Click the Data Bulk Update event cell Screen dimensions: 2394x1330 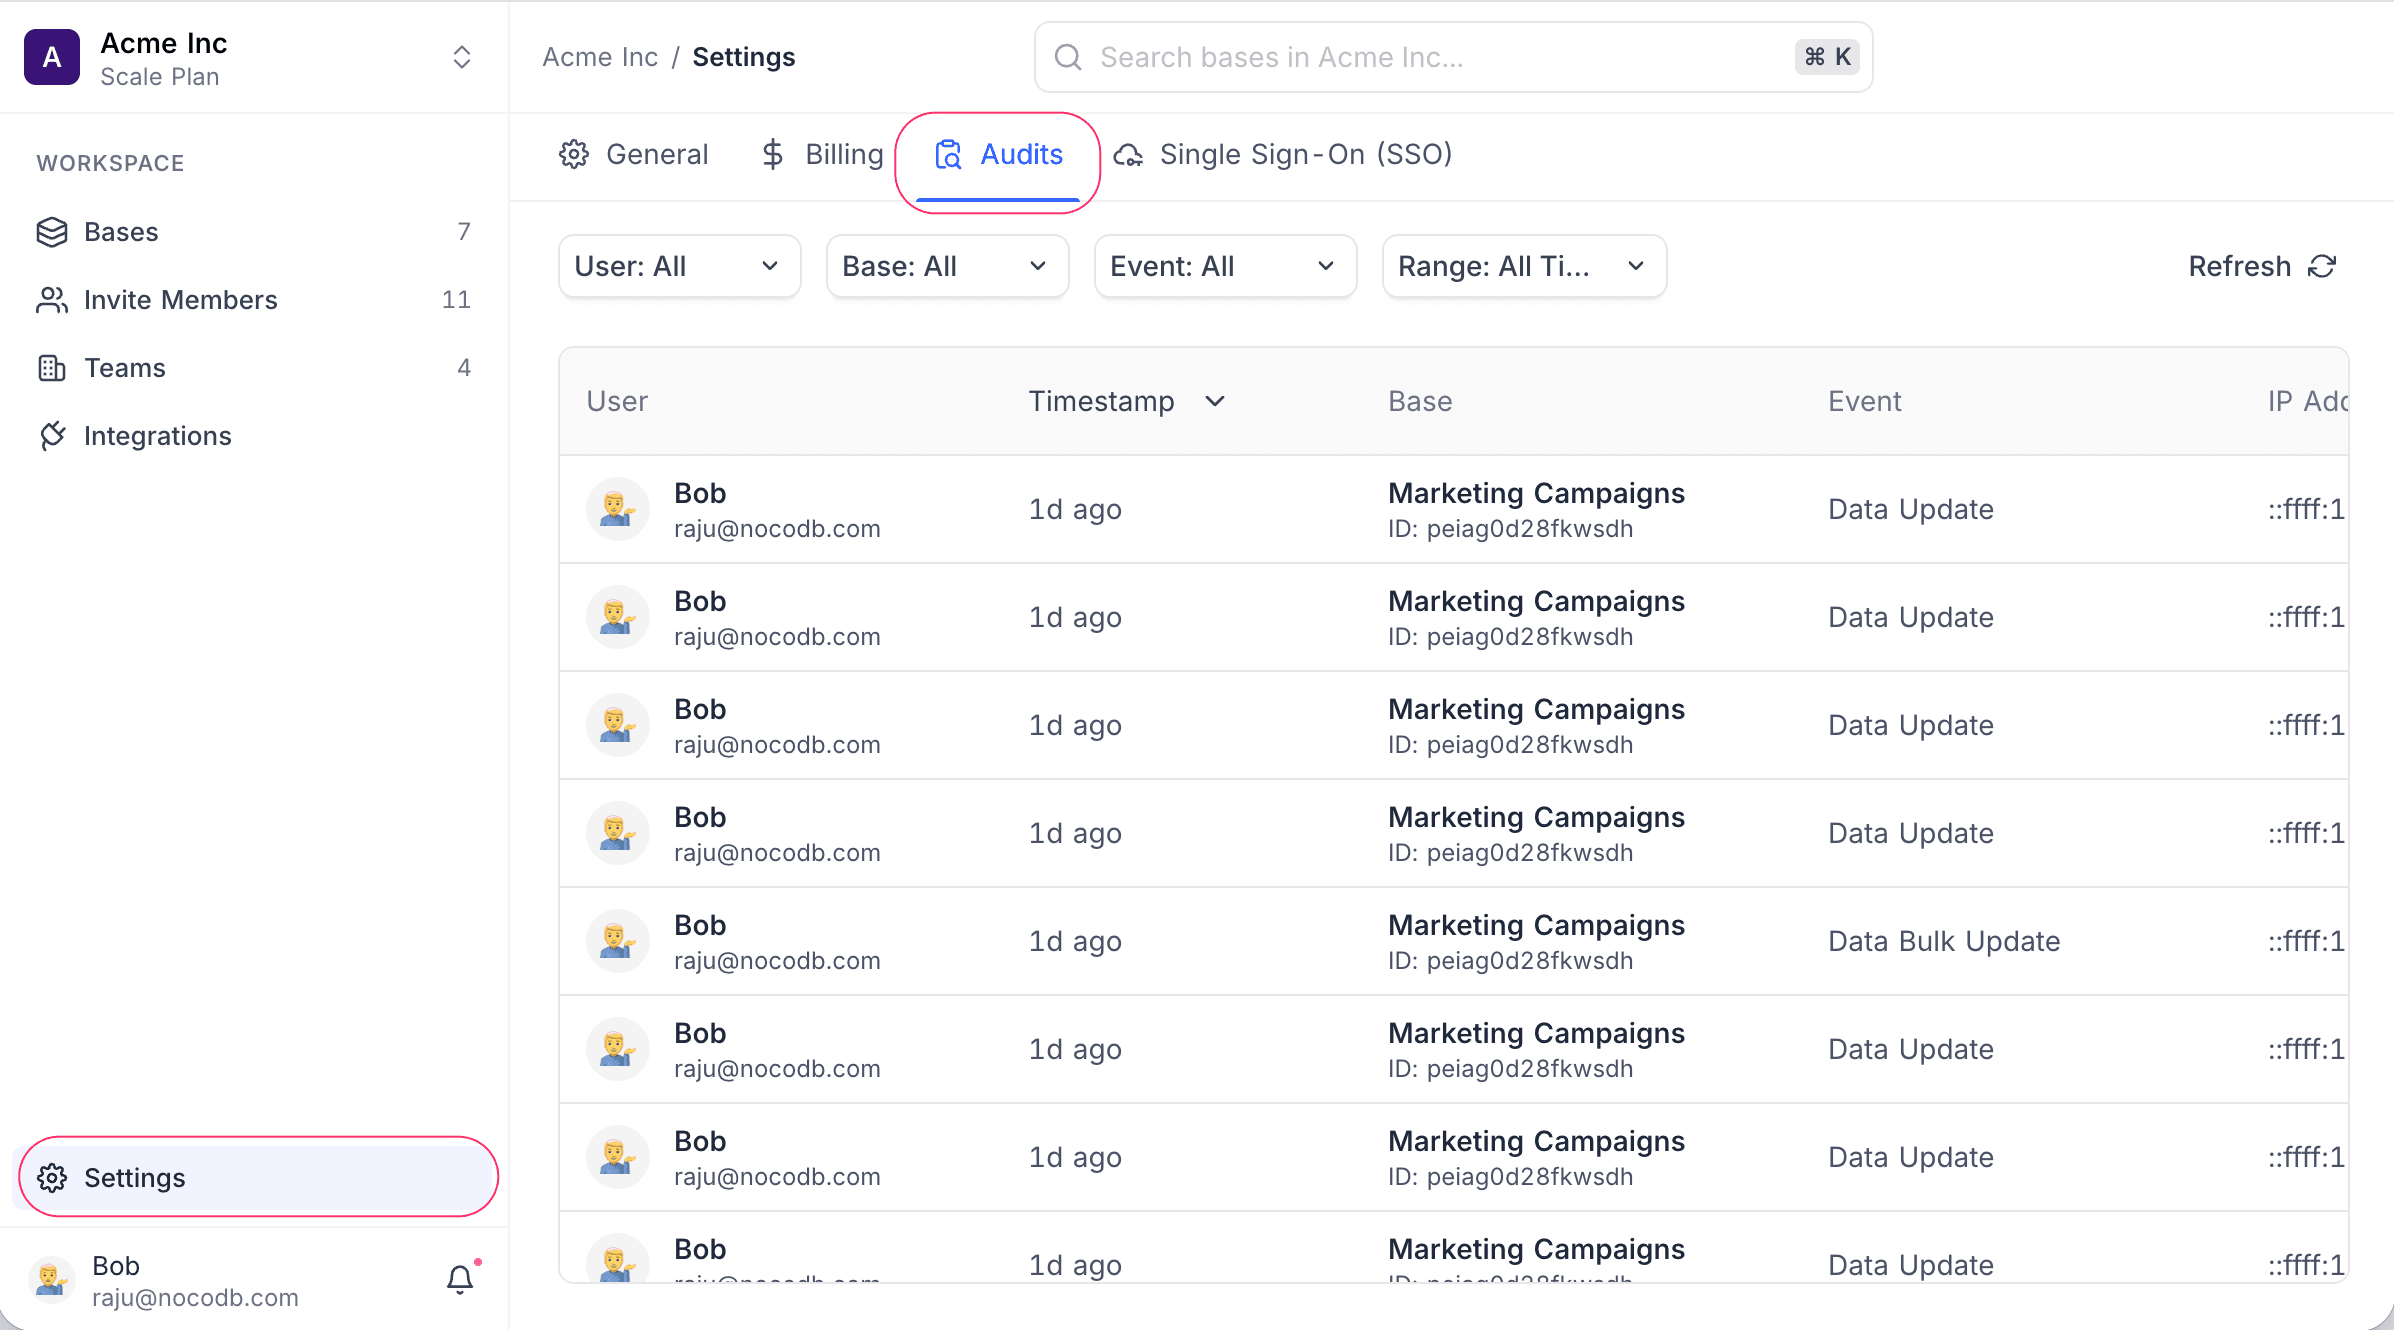[1944, 941]
